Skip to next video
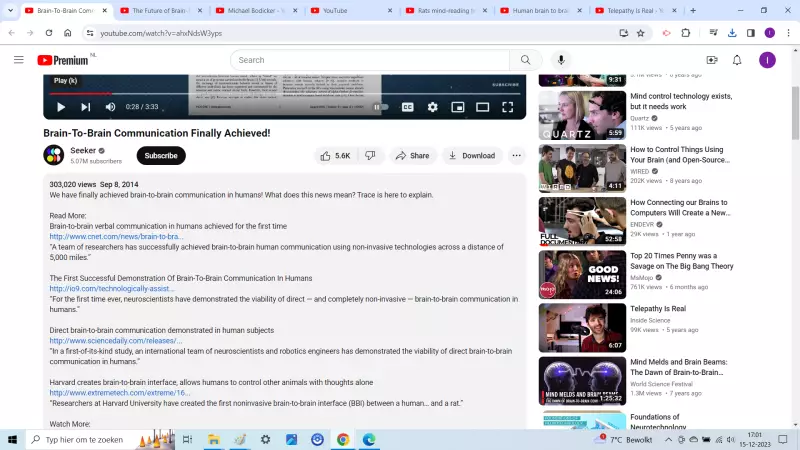The image size is (800, 450). (x=85, y=107)
